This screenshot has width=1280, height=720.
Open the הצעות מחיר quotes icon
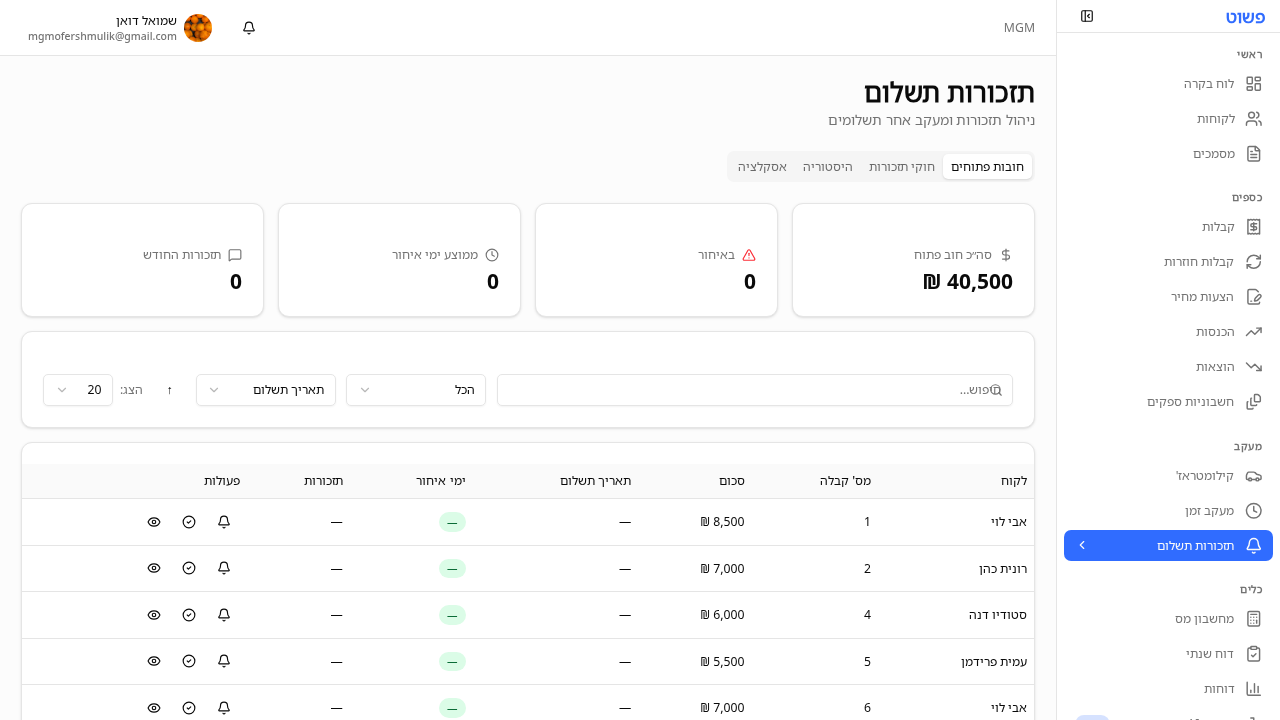pyautogui.click(x=1254, y=296)
